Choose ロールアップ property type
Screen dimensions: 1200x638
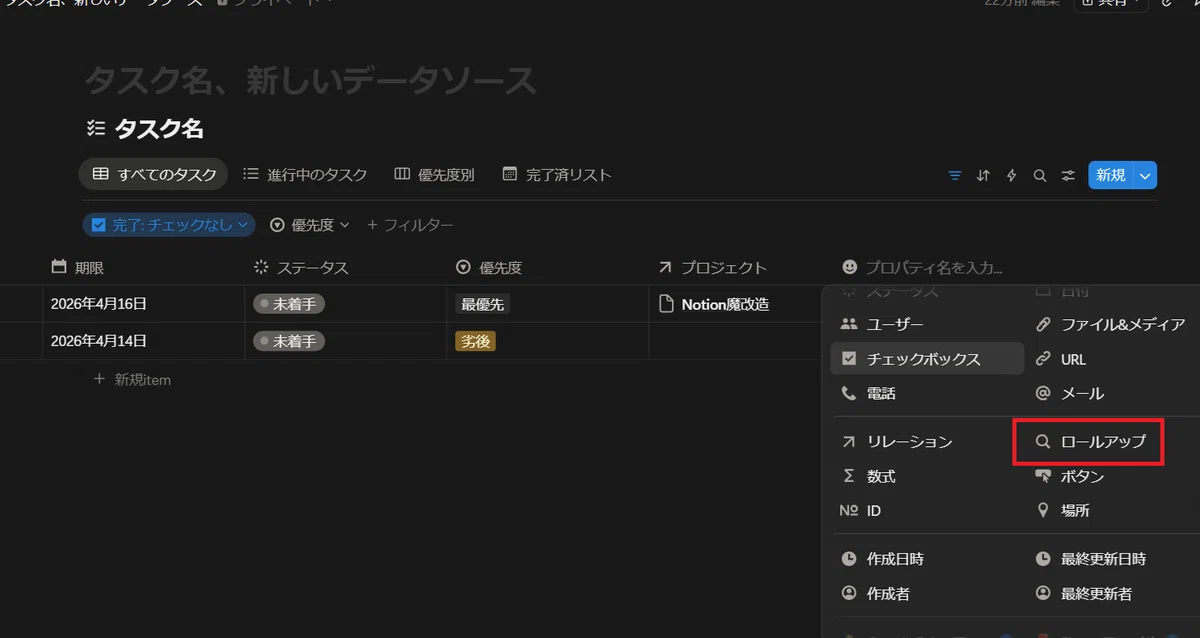(1113, 441)
